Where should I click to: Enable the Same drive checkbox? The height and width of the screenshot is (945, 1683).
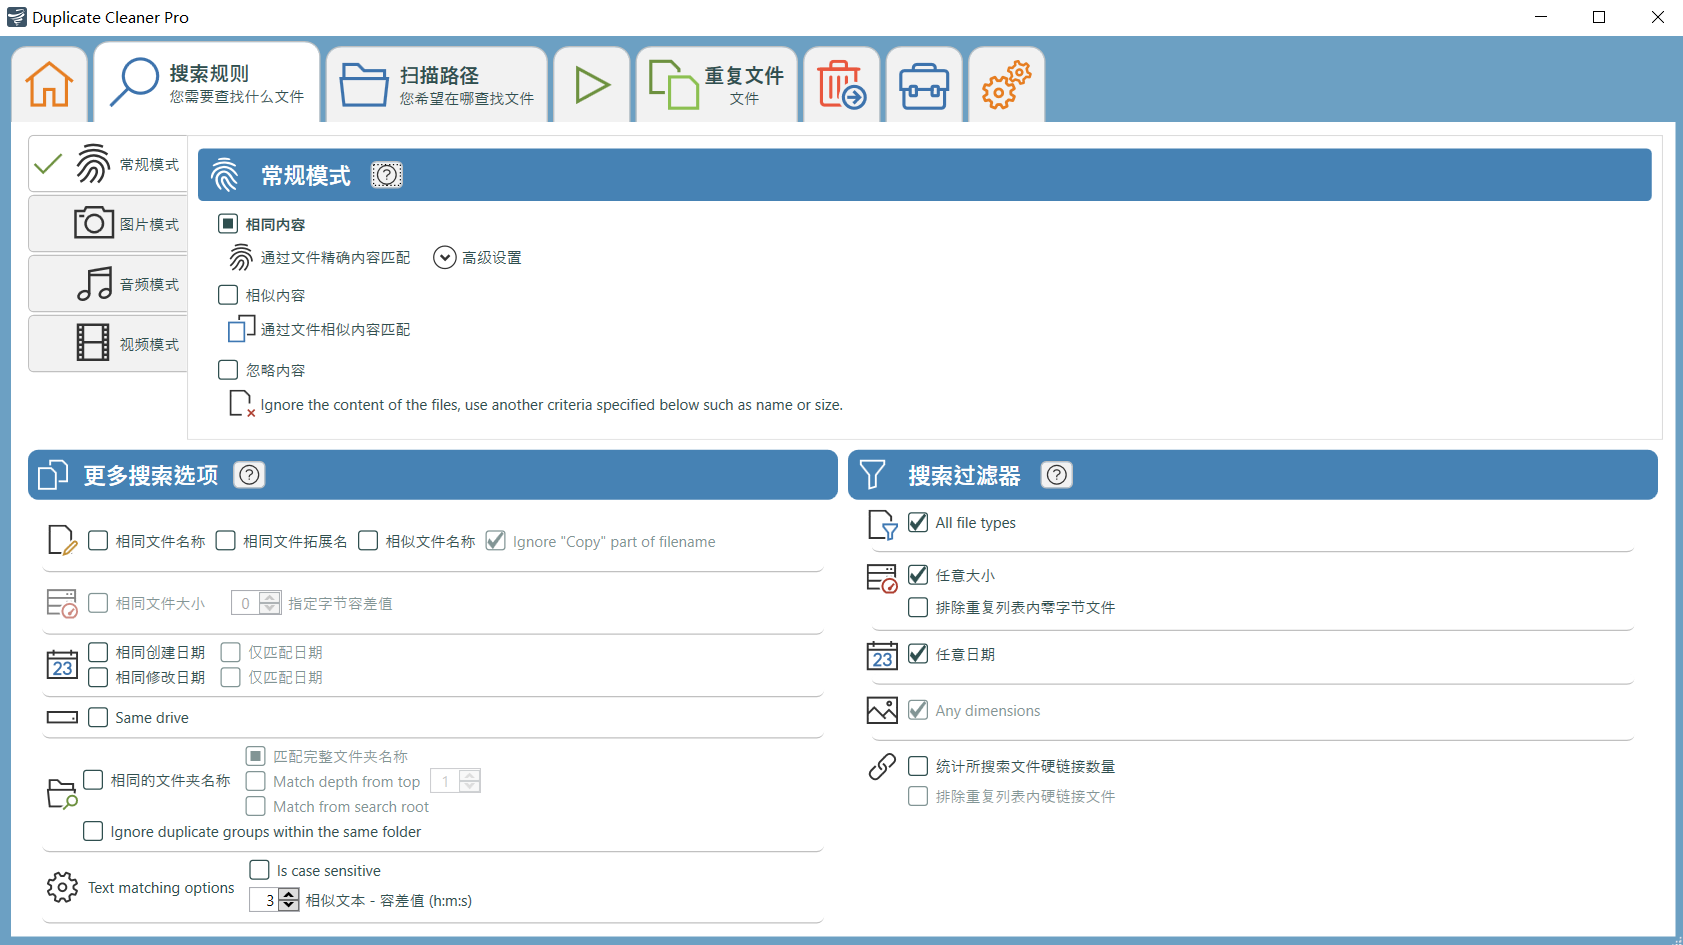tap(98, 717)
